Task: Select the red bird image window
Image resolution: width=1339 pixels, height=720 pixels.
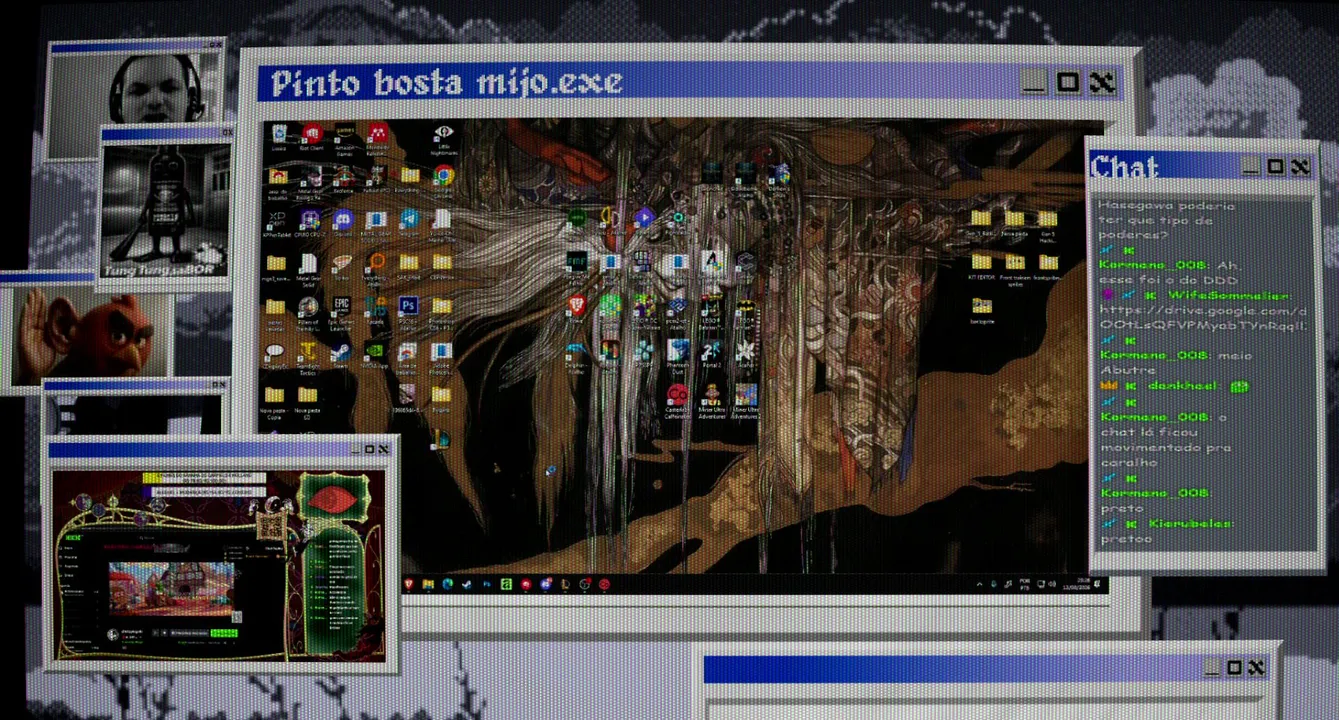Action: click(87, 332)
